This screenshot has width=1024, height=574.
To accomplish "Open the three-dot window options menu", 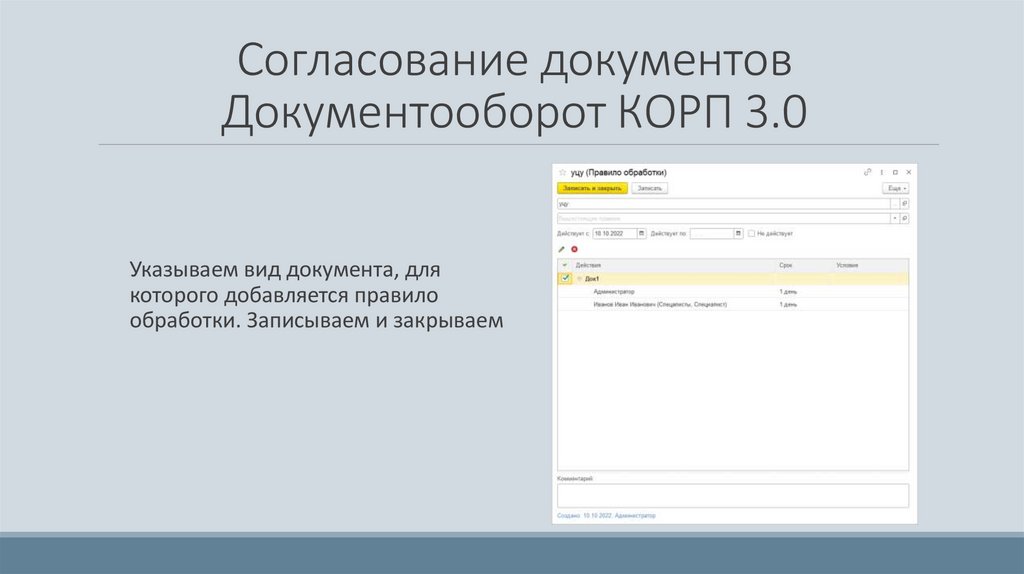I will pos(880,172).
